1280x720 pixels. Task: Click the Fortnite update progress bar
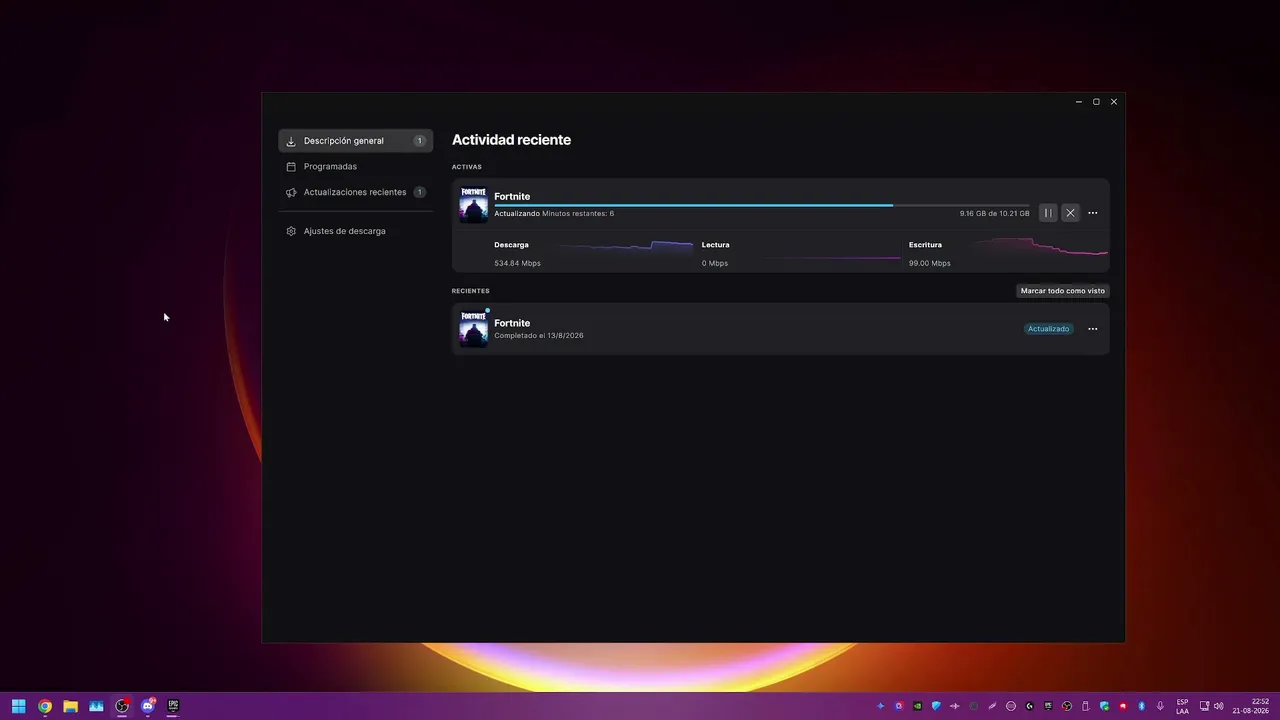[761, 205]
